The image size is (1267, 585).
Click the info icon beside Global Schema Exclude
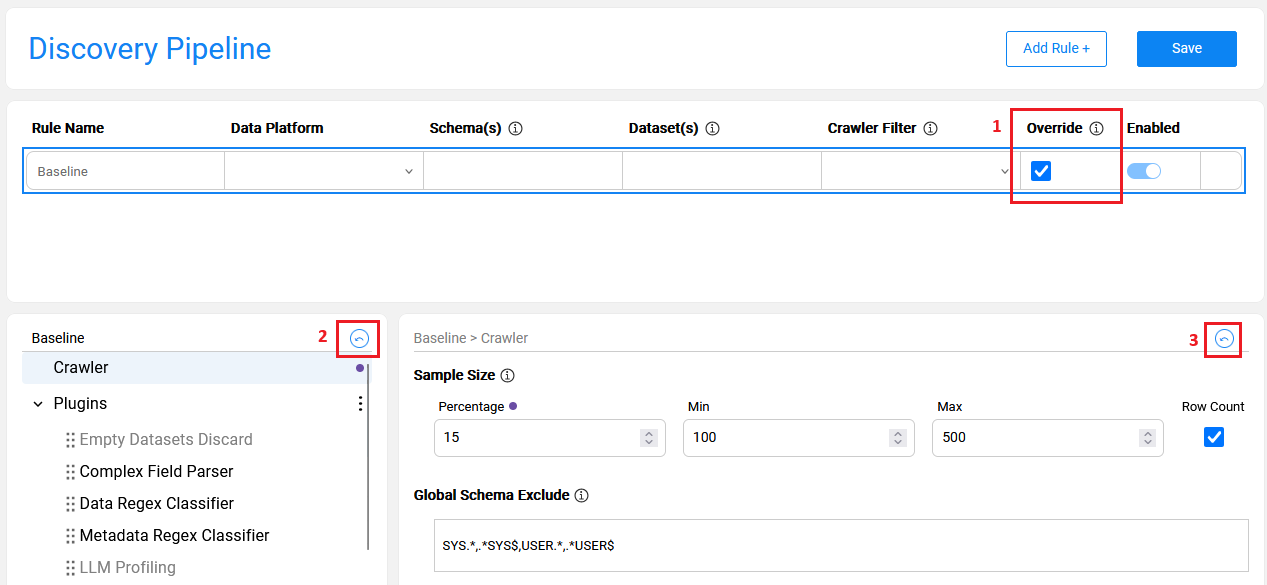(x=582, y=495)
